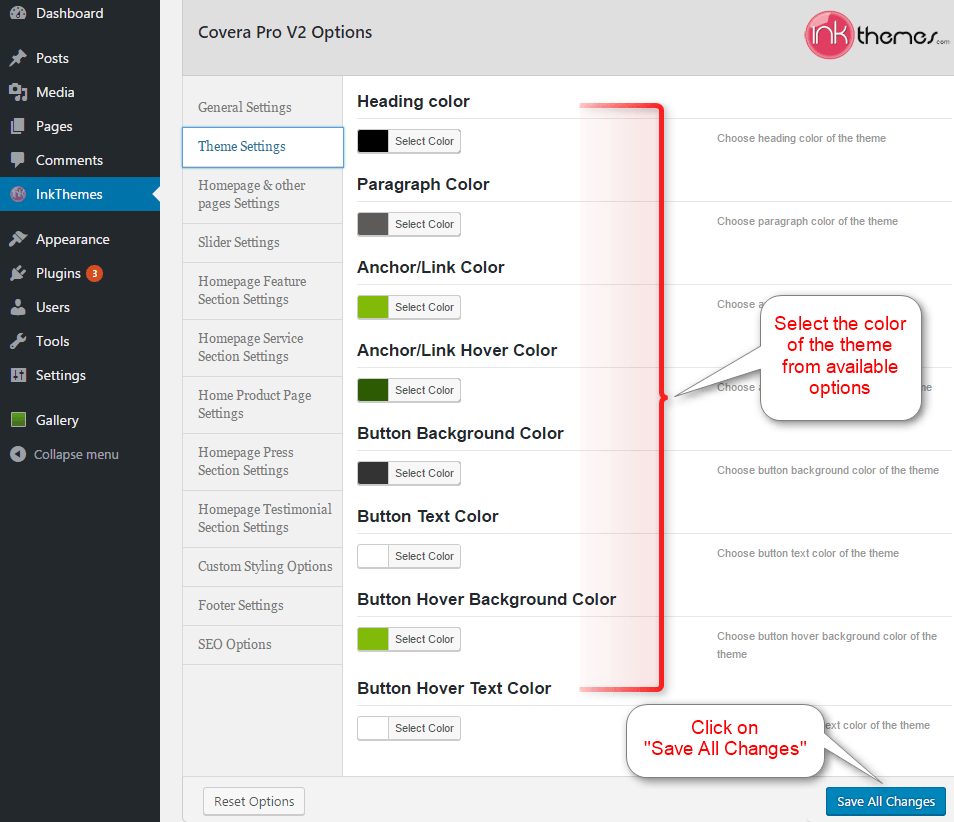Click Select Color for Anchor/Link Hover Color
Image resolution: width=954 pixels, height=822 pixels.
coord(424,390)
